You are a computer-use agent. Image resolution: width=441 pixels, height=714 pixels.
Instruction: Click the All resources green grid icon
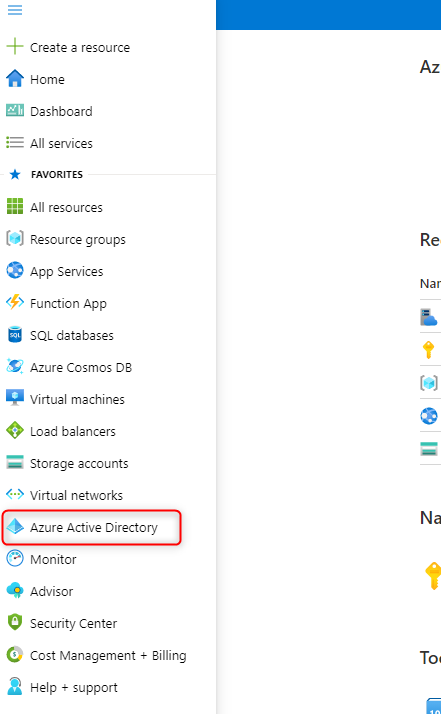pyautogui.click(x=15, y=206)
